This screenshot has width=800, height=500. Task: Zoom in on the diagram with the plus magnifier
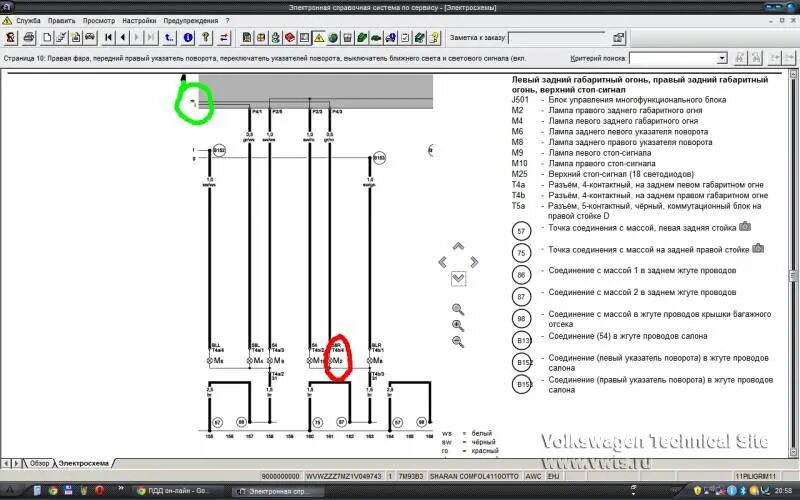tap(458, 326)
